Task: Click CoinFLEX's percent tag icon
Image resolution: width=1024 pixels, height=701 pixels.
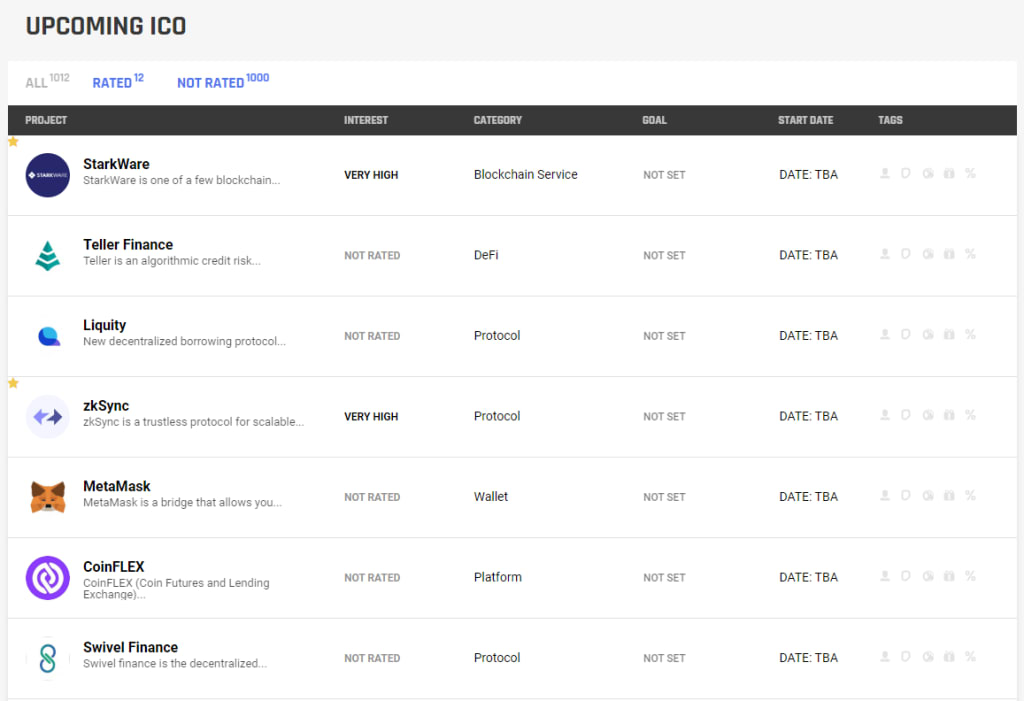Action: click(x=970, y=576)
